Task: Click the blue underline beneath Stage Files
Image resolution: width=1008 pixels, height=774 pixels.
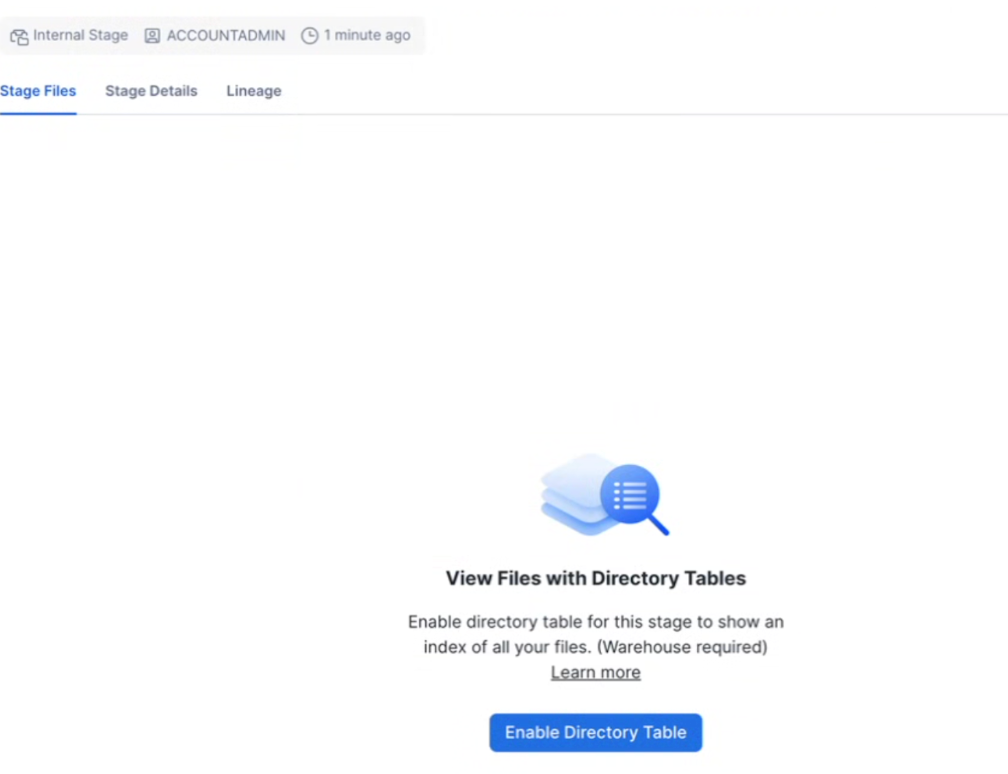Action: pyautogui.click(x=38, y=113)
